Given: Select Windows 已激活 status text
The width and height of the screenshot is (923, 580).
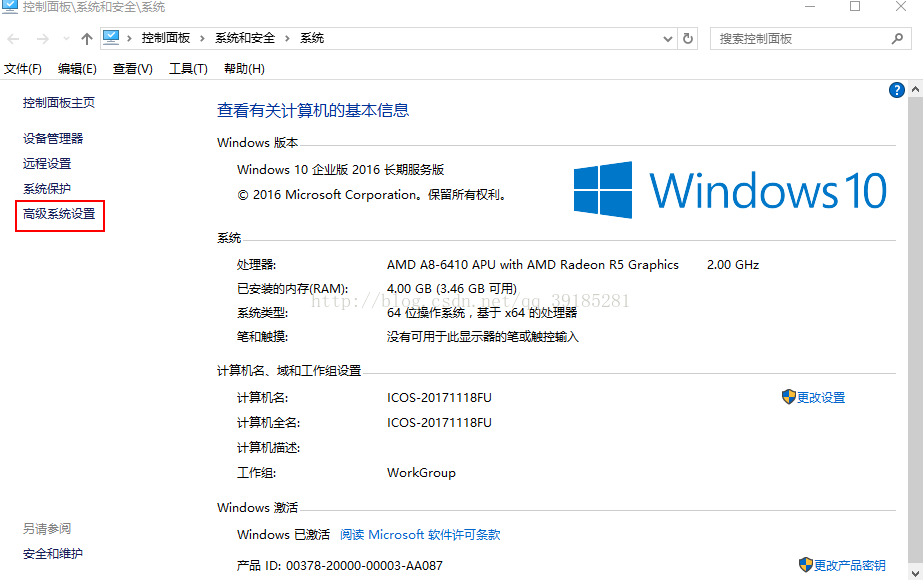Looking at the screenshot, I should 284,535.
